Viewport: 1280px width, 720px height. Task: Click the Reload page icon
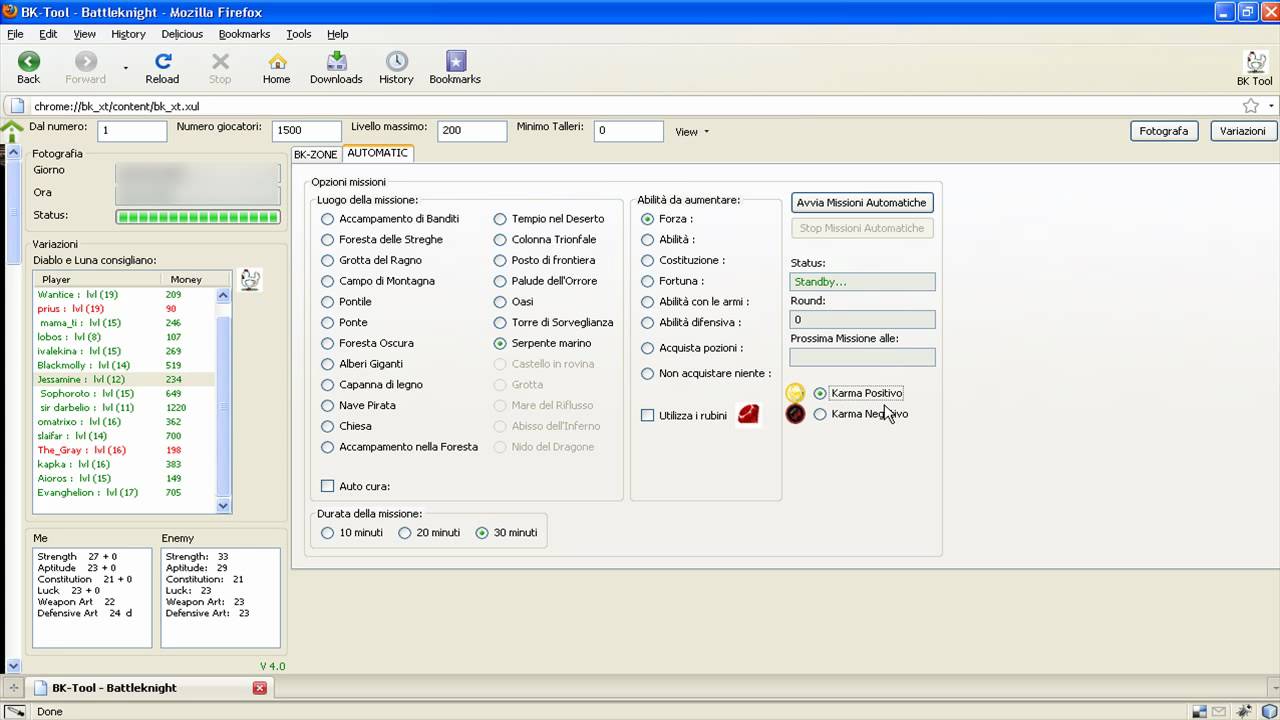162,62
